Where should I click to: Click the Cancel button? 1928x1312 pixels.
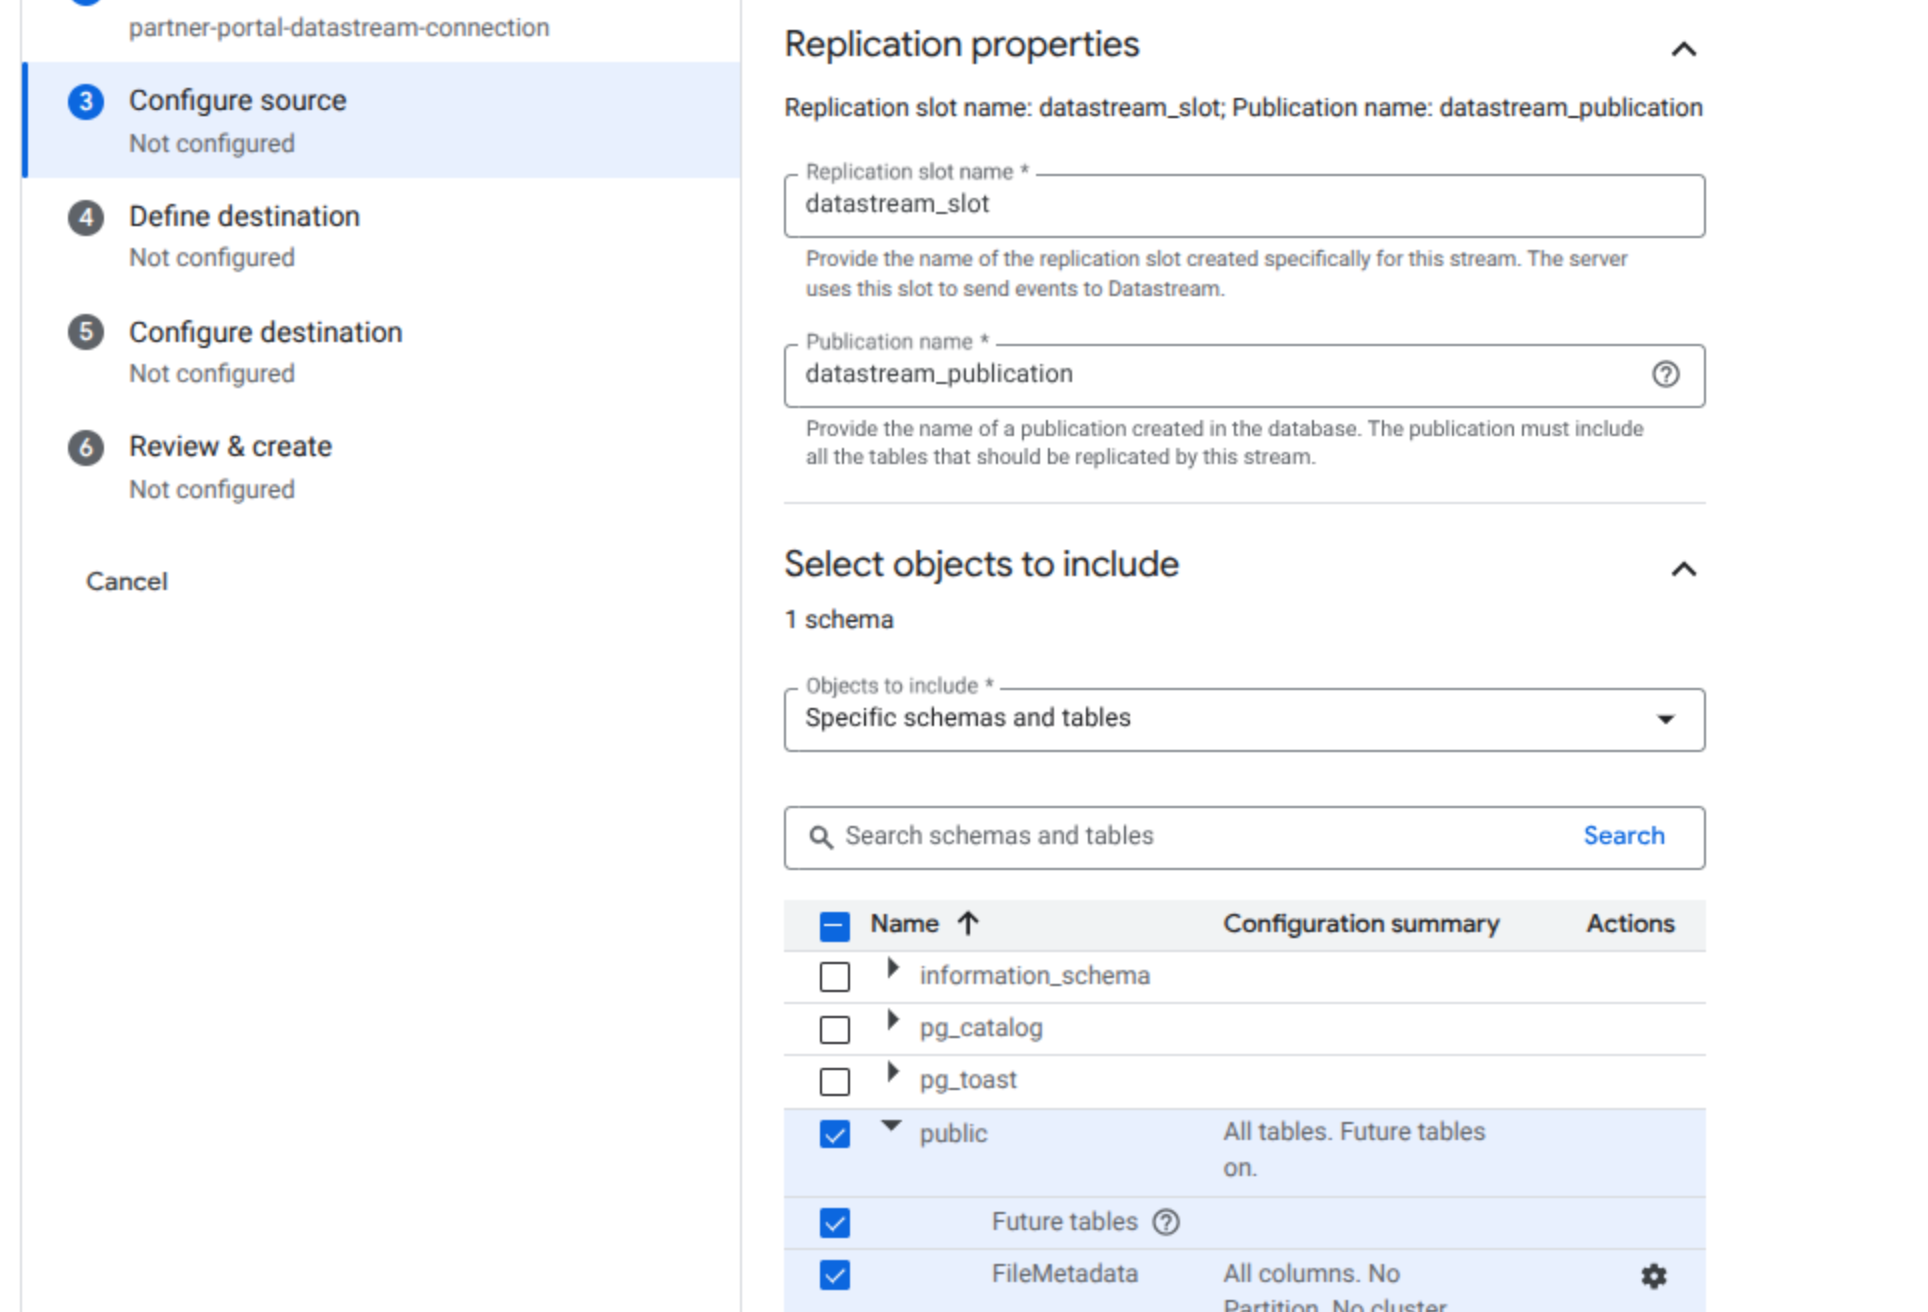point(127,582)
